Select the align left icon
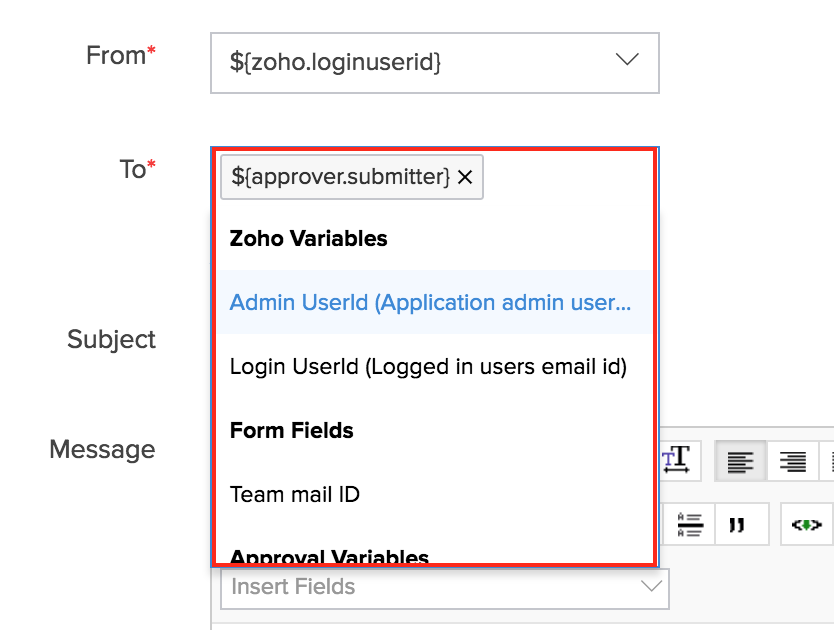The width and height of the screenshot is (834, 630). [x=740, y=461]
